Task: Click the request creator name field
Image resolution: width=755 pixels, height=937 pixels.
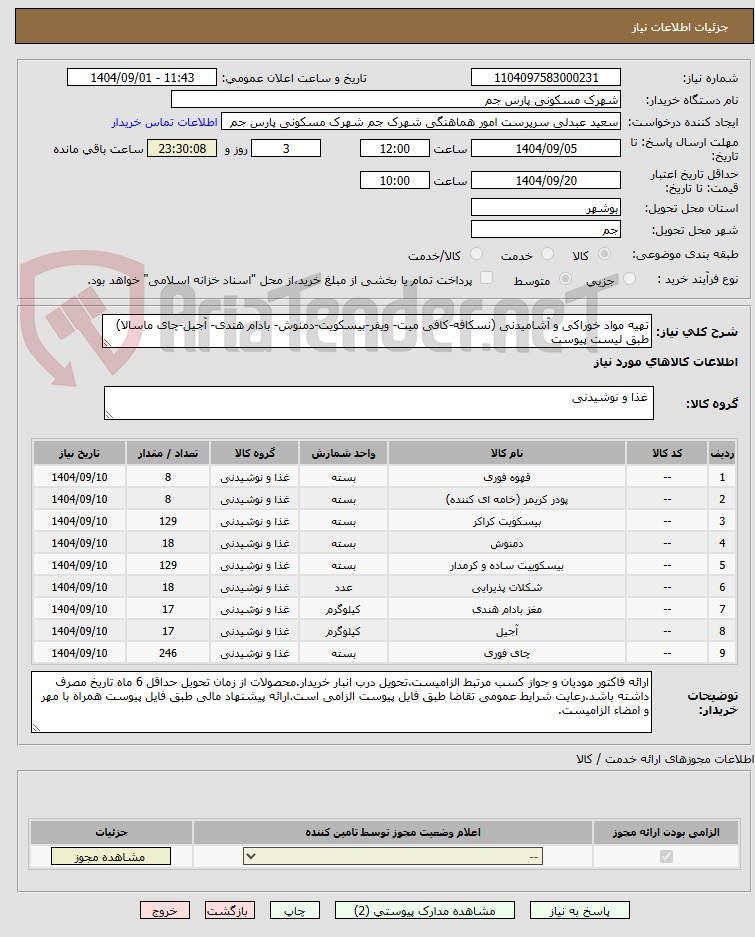Action: pyautogui.click(x=421, y=122)
